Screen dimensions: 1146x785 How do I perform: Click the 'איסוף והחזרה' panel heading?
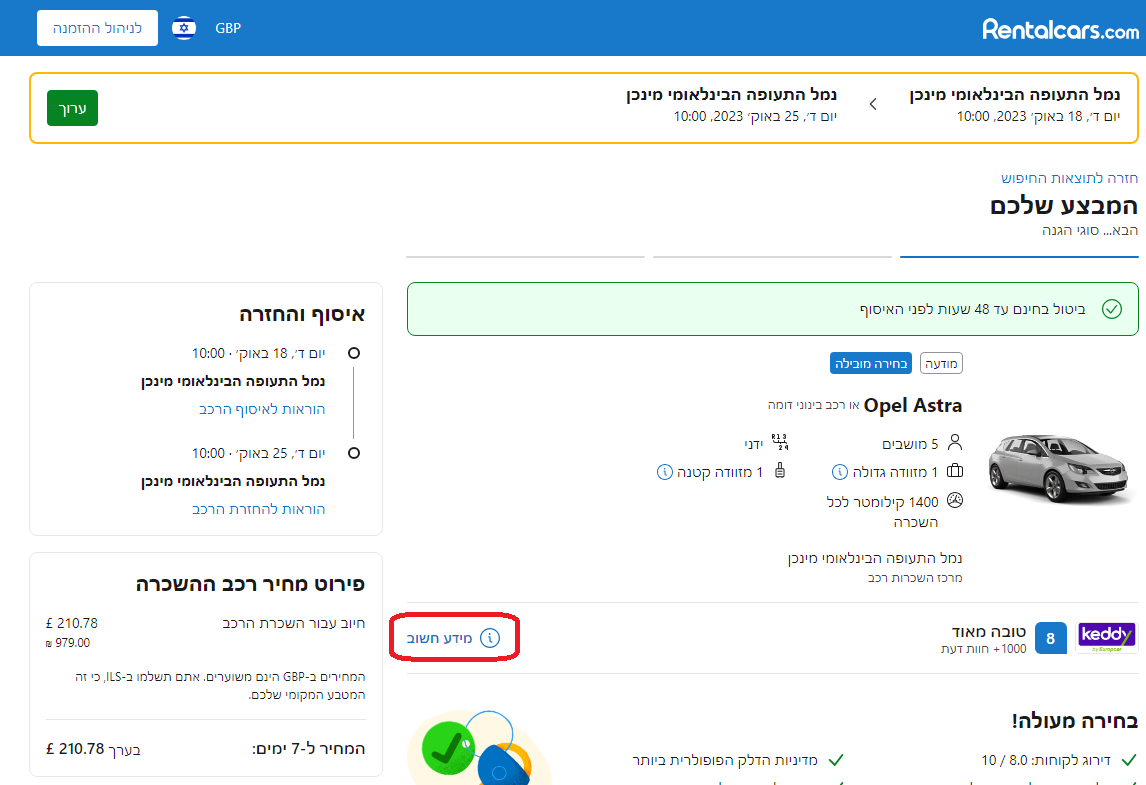tap(302, 314)
